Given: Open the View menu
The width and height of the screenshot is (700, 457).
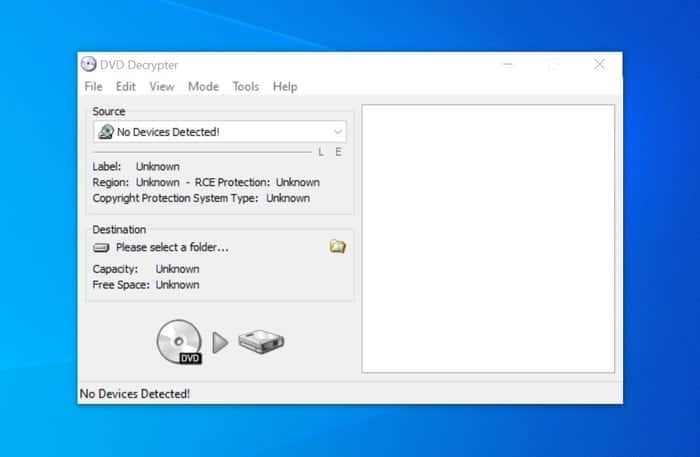Looking at the screenshot, I should tap(162, 87).
